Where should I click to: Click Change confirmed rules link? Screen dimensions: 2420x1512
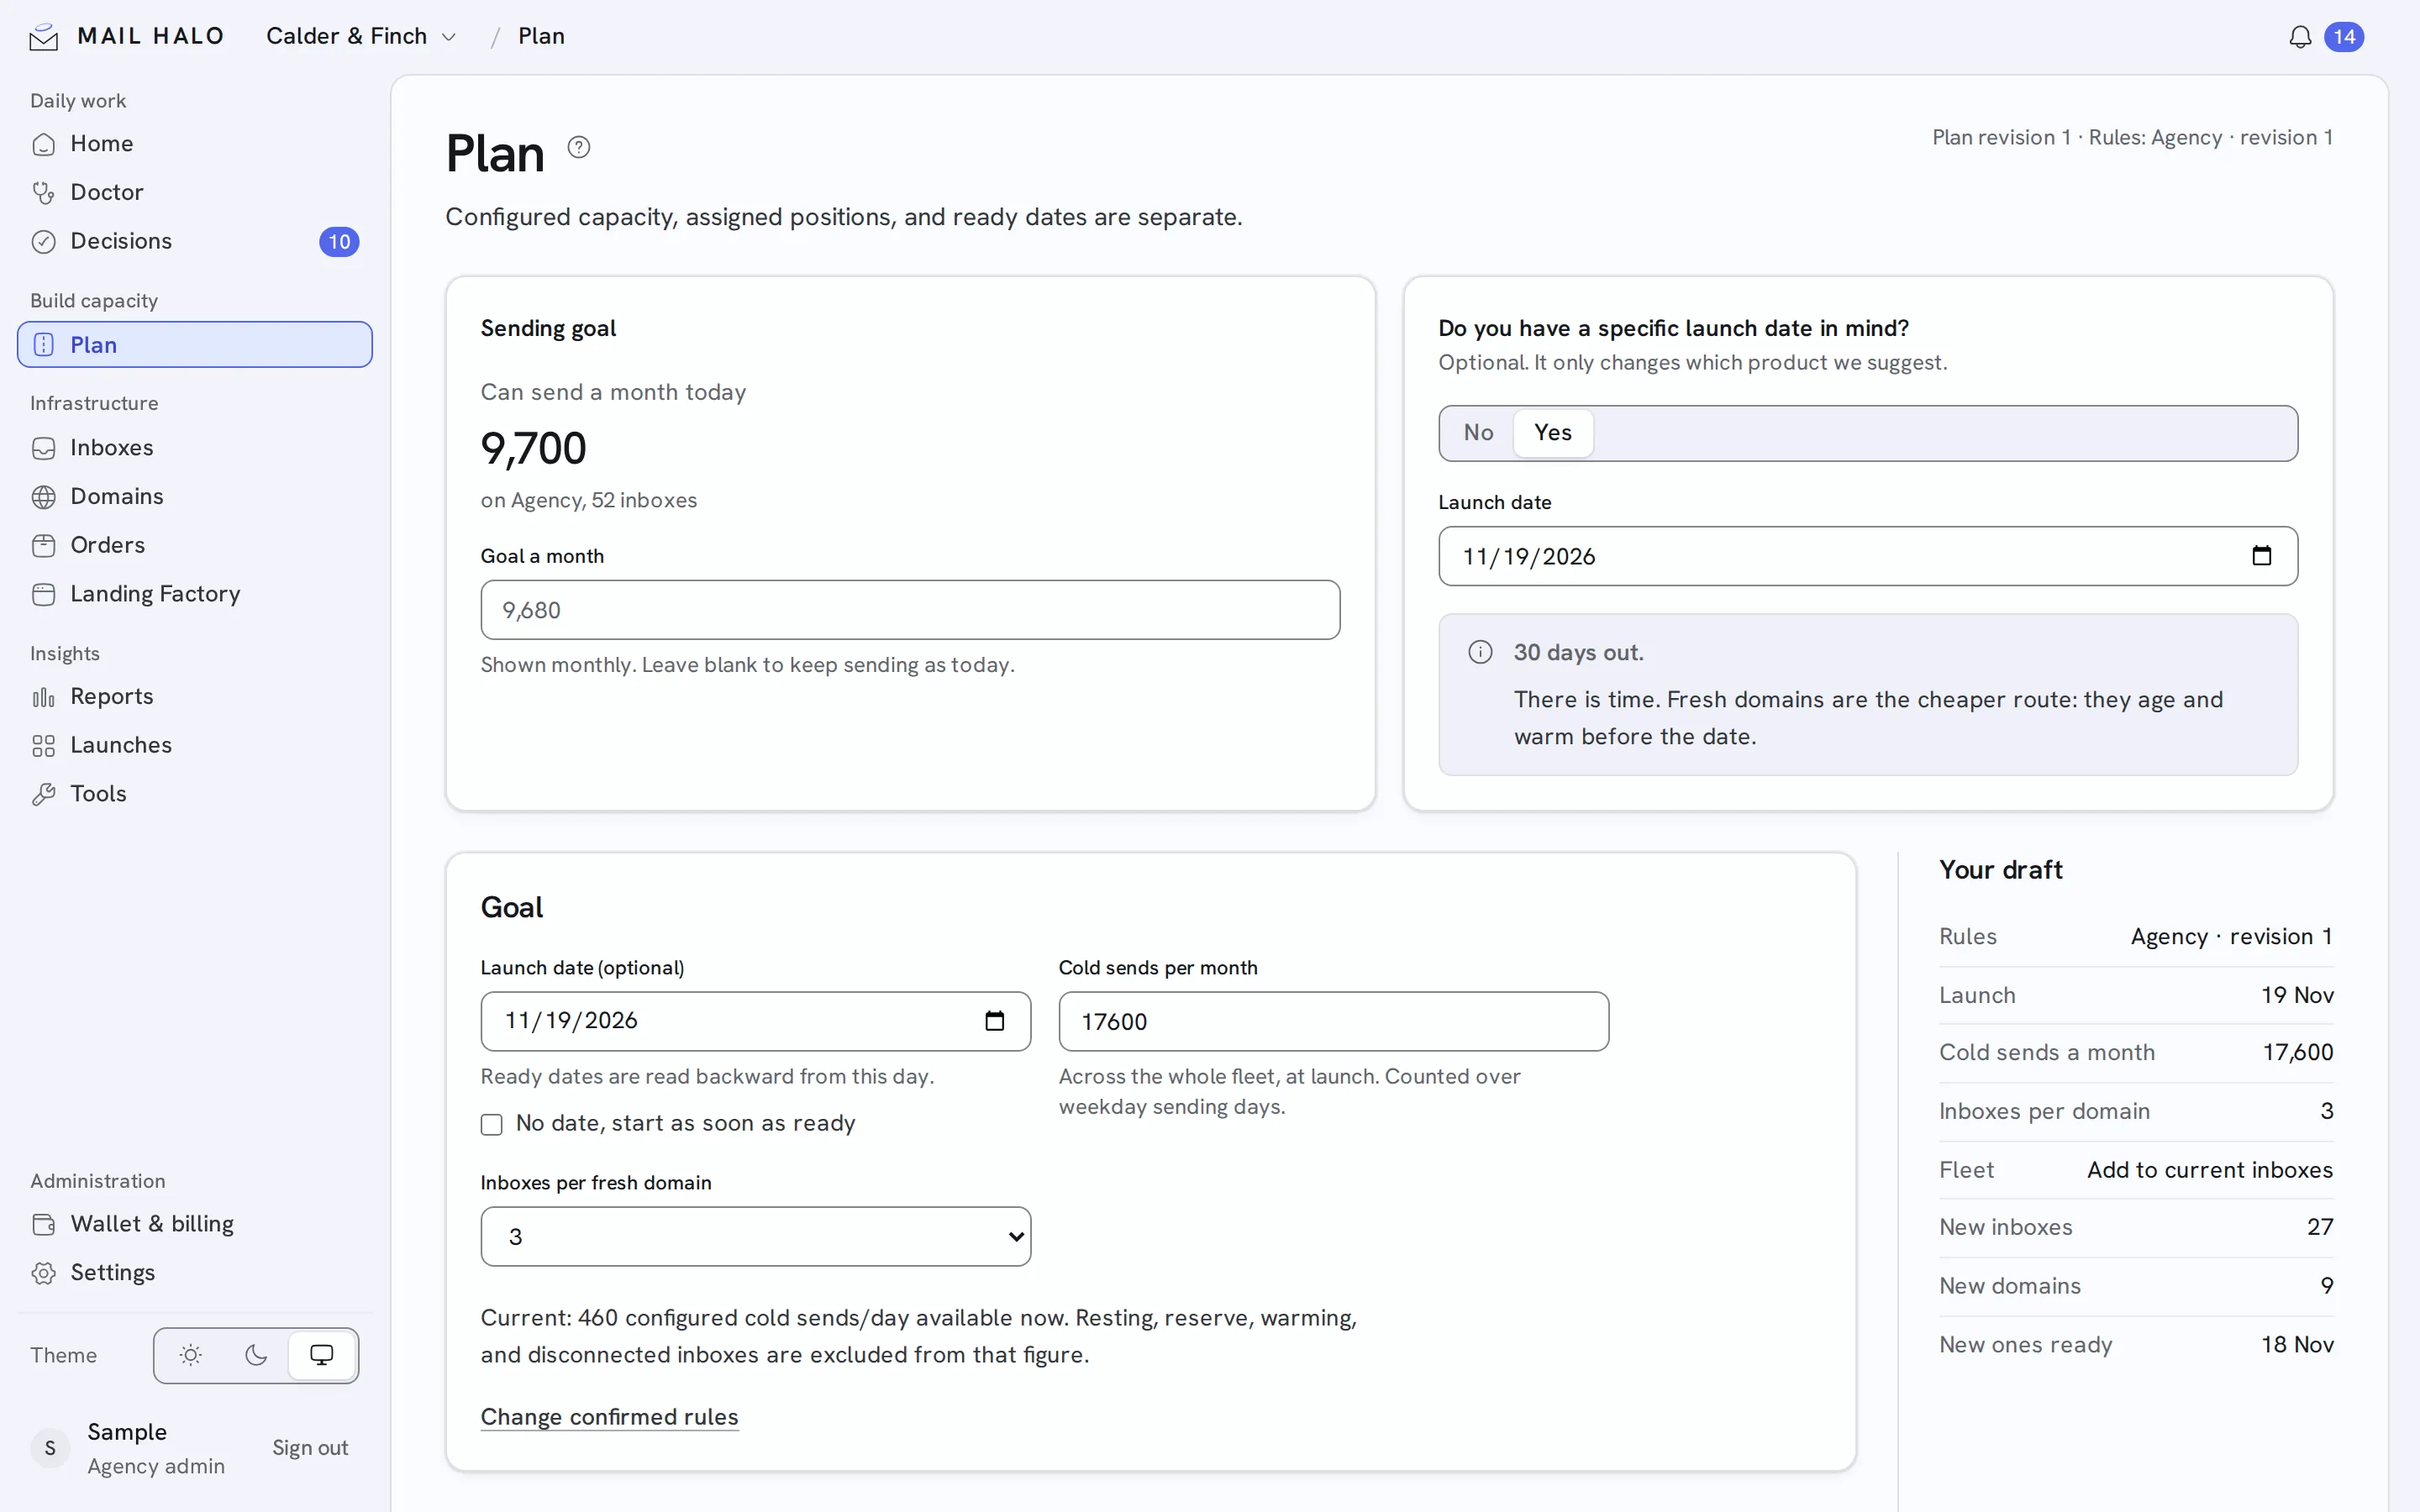coord(609,1417)
